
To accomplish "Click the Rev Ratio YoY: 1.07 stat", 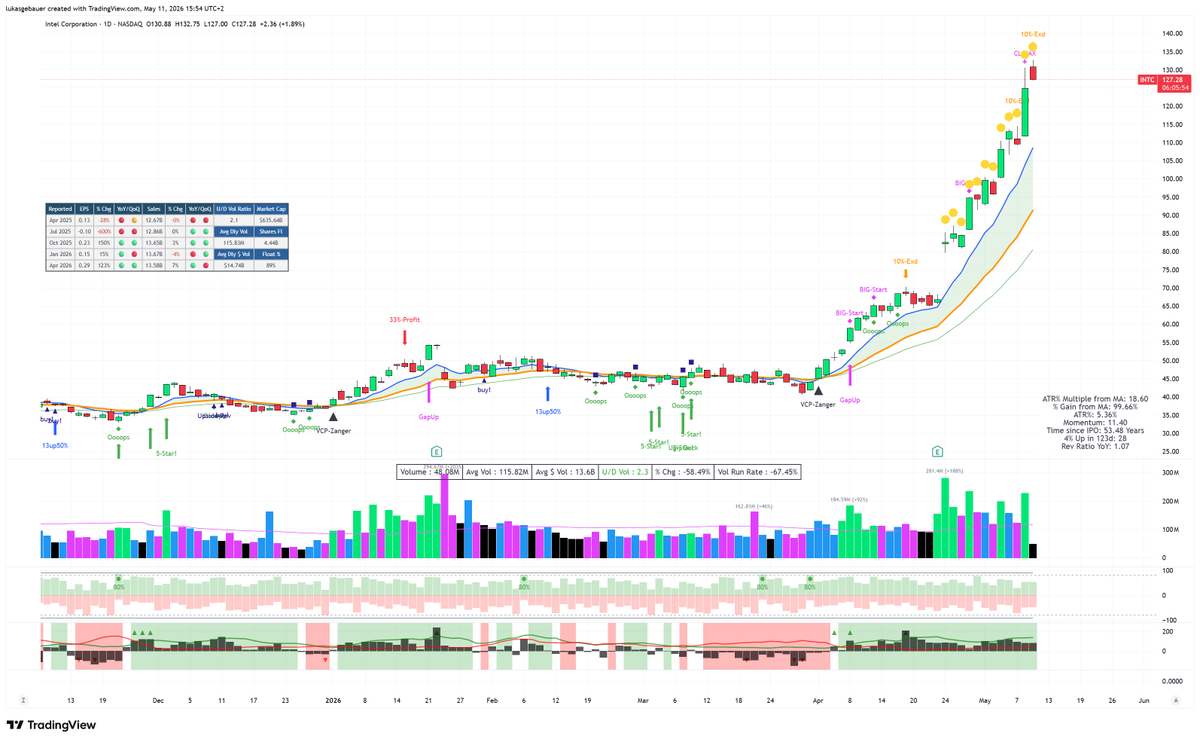I will pos(1096,446).
